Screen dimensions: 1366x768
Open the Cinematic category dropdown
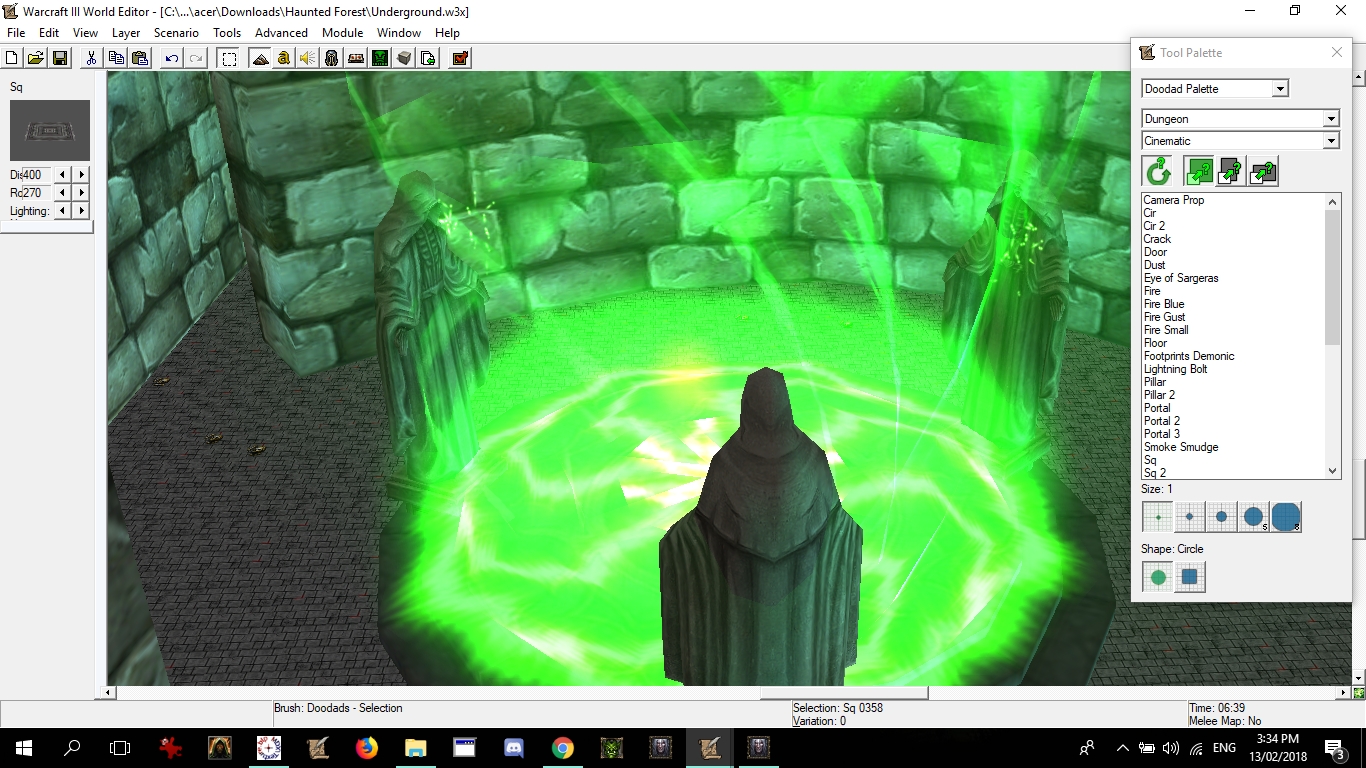[1330, 141]
